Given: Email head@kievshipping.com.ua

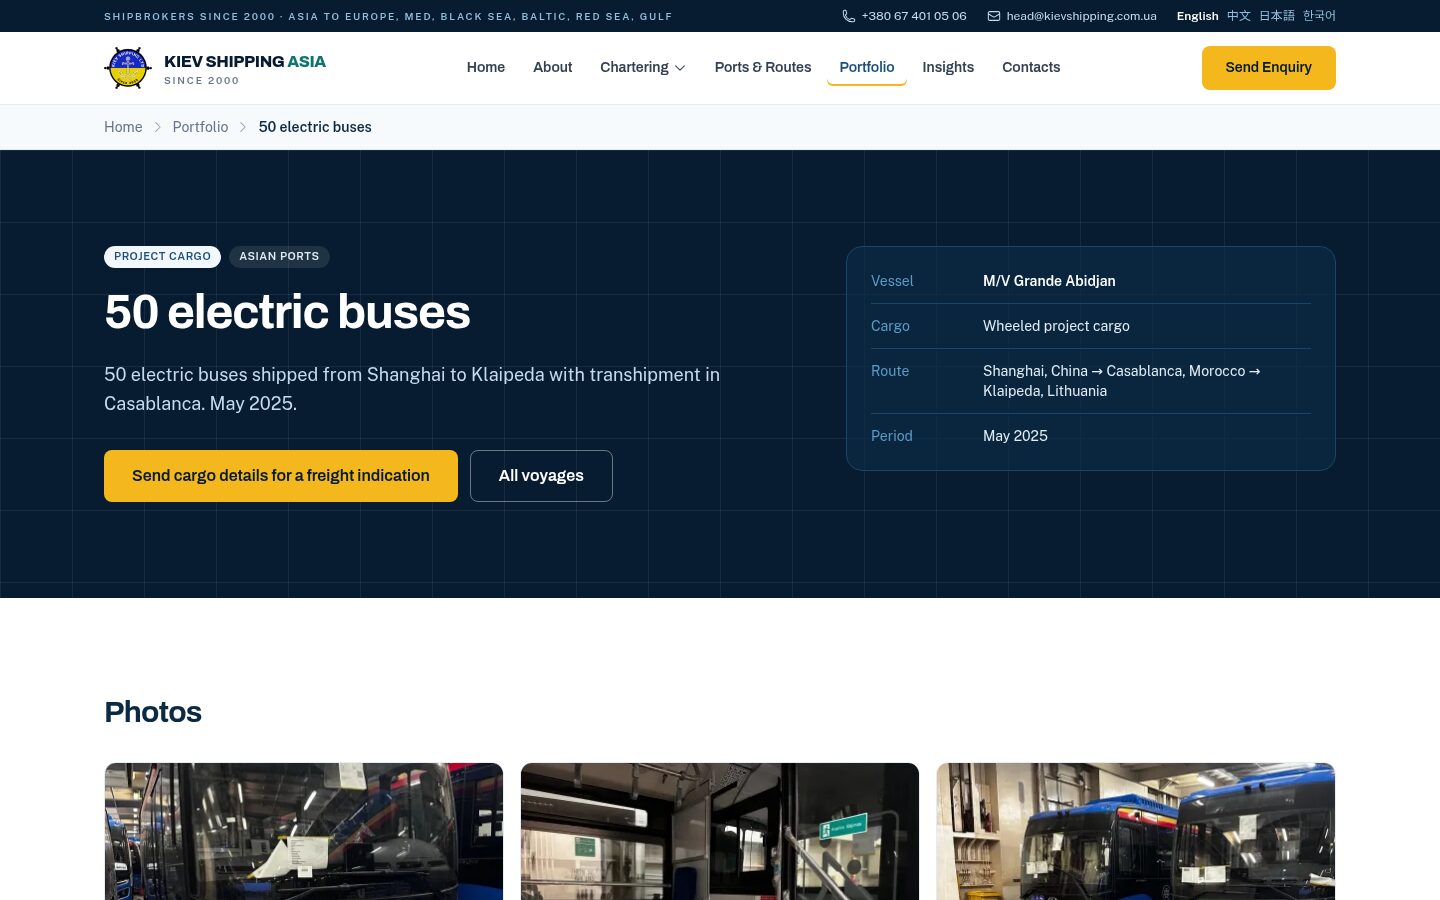Looking at the screenshot, I should click(1082, 16).
